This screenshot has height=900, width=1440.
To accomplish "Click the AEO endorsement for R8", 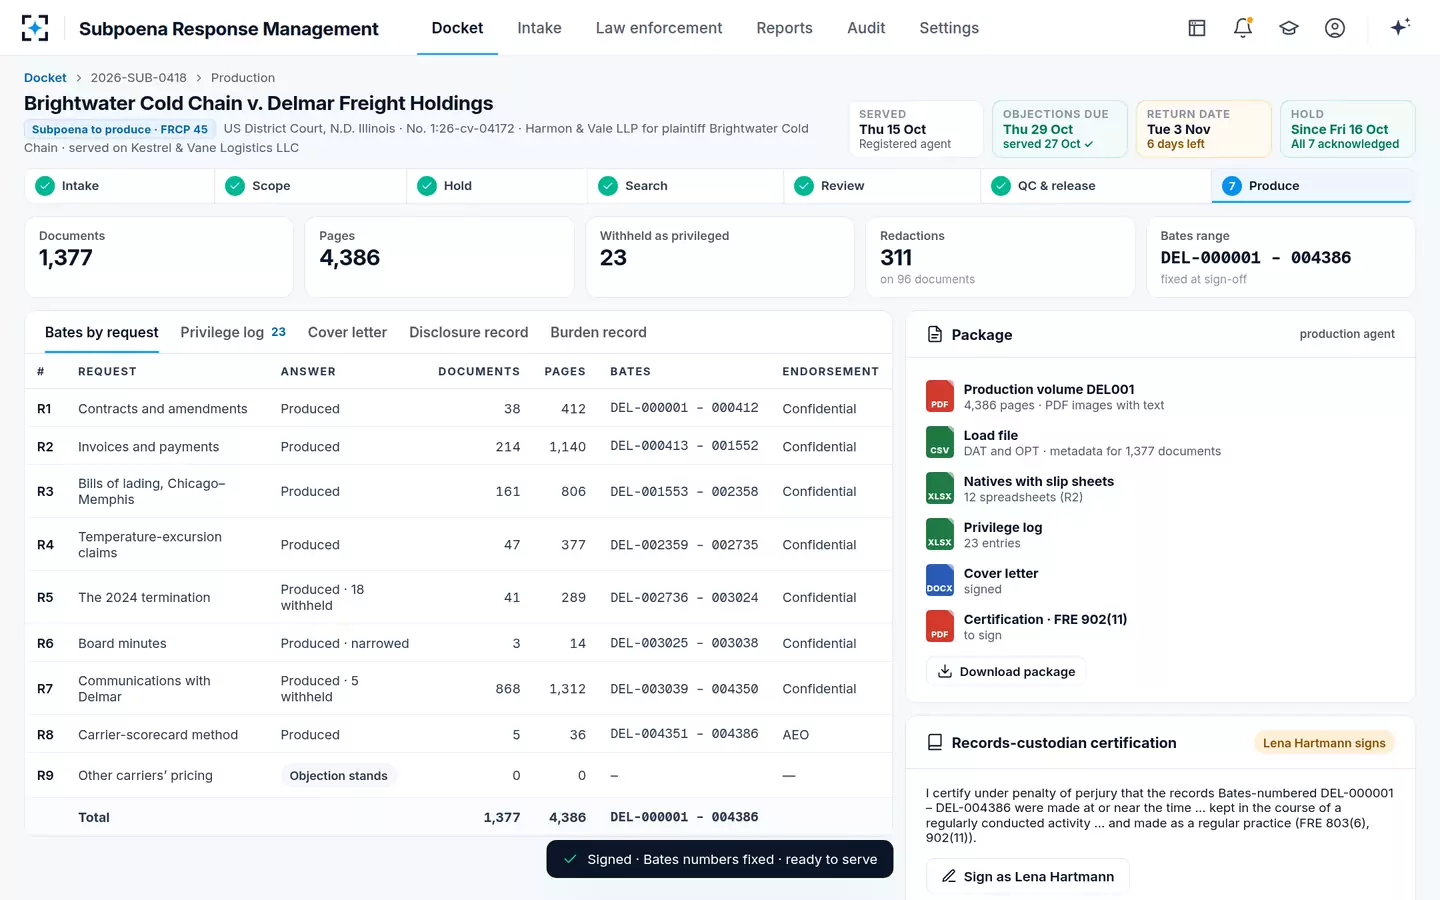I will 796,734.
